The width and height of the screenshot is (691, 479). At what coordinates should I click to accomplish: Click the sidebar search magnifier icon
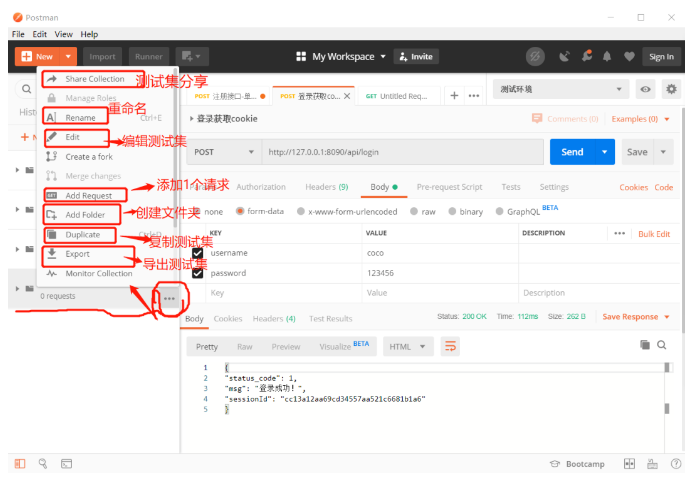(26, 89)
